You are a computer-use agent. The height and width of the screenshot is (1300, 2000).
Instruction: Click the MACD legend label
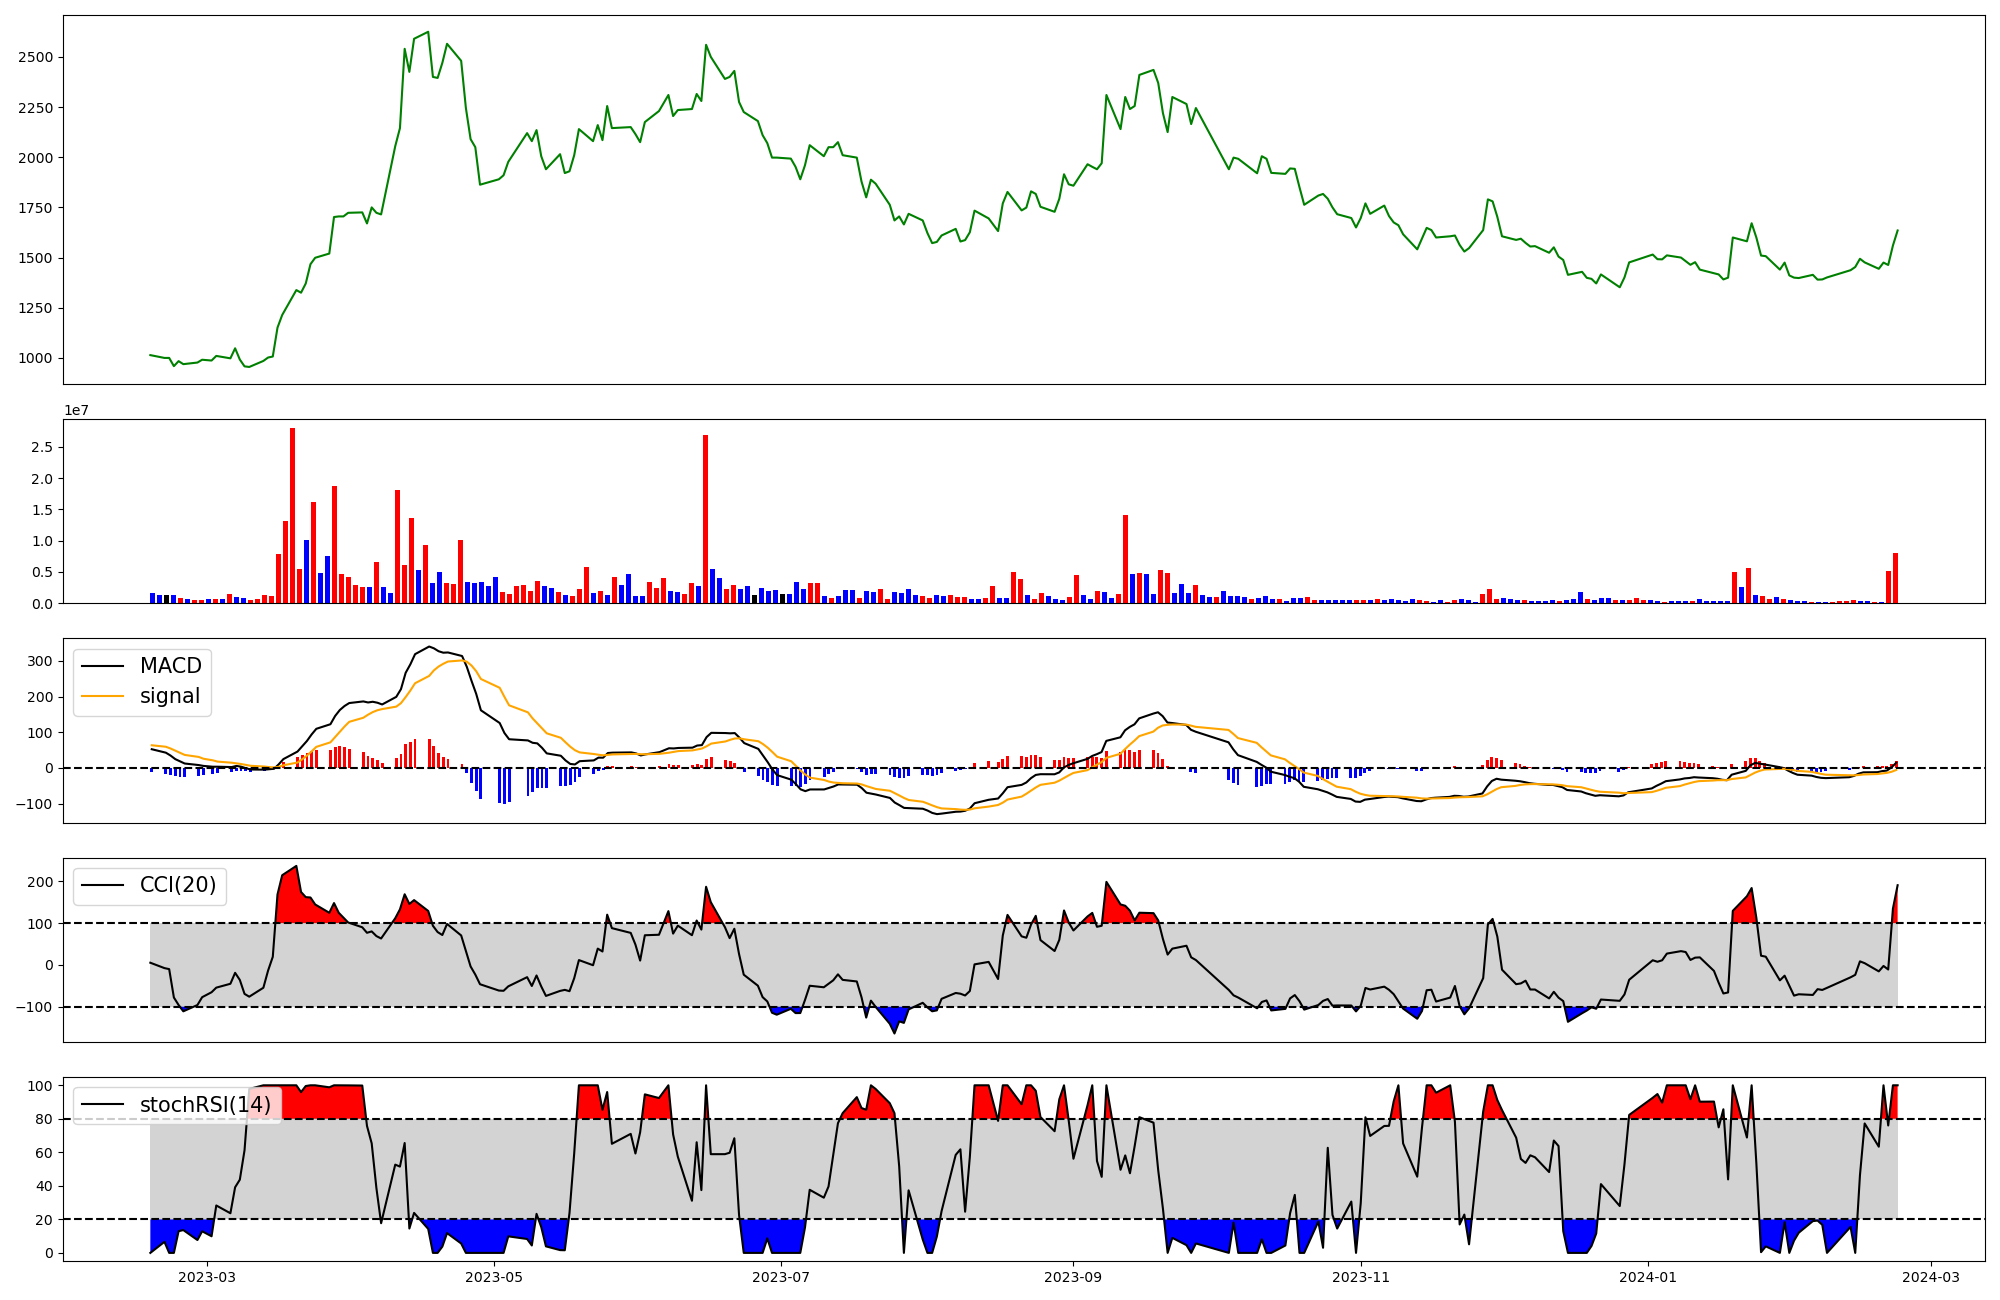[x=170, y=666]
